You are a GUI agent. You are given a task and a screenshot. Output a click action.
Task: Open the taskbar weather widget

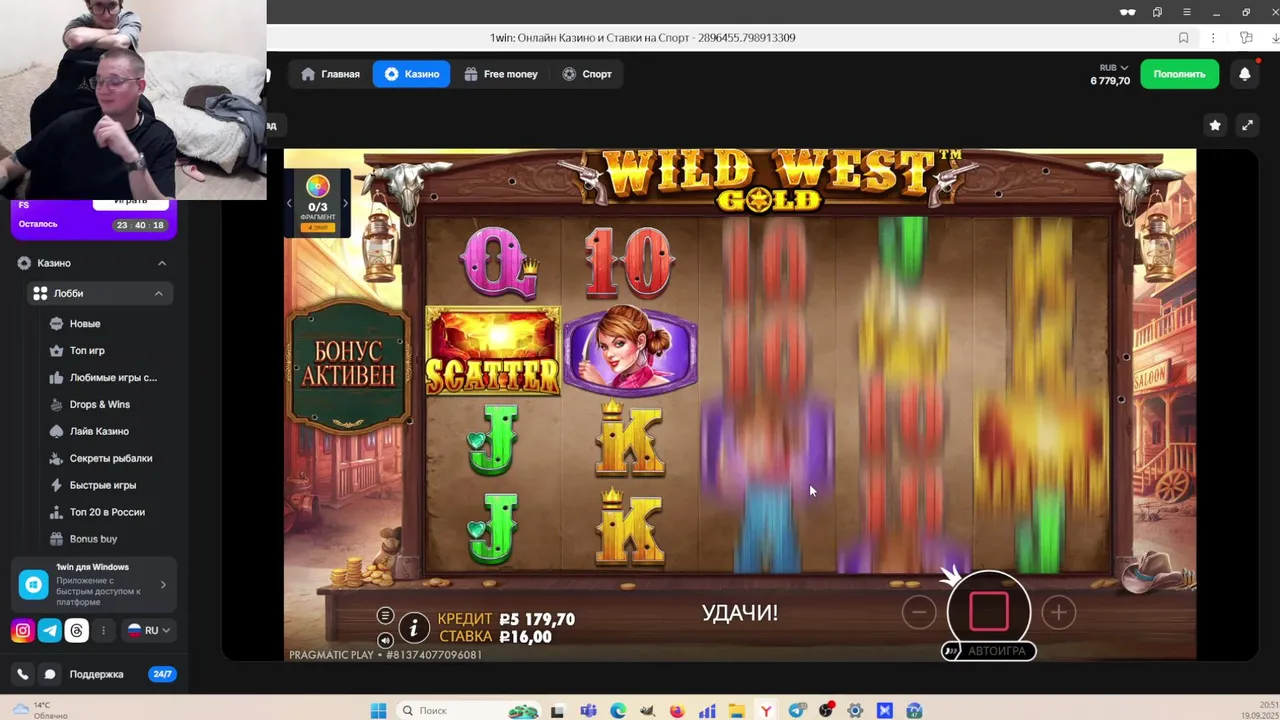pyautogui.click(x=38, y=711)
